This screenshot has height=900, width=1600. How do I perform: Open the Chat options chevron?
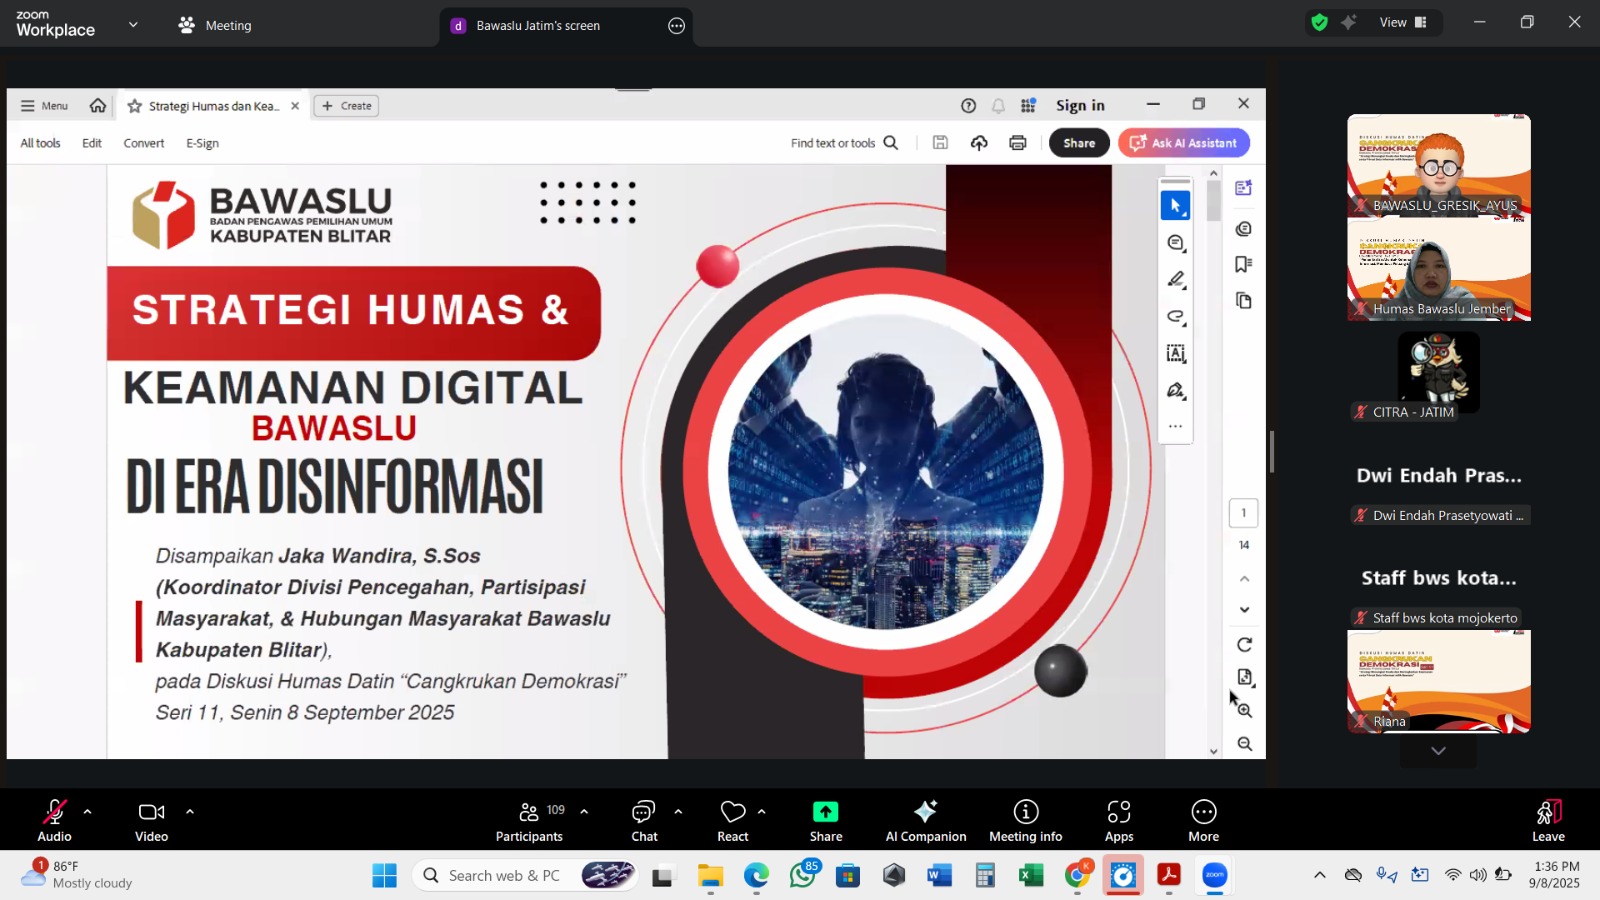[x=680, y=811]
